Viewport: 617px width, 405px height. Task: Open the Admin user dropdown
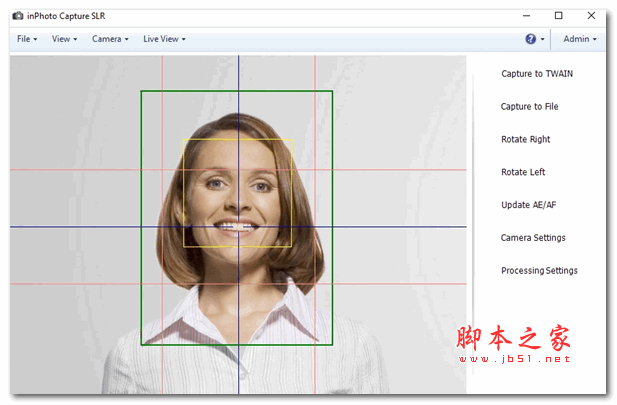click(x=579, y=39)
